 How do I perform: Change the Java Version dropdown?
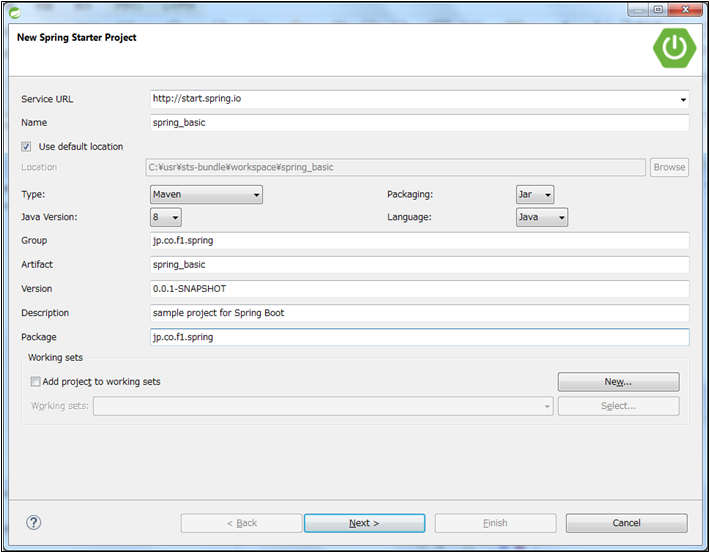coord(166,217)
